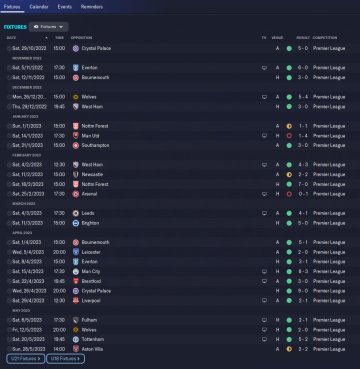This screenshot has height=369, width=360.
Task: Open the Liverpool club badge
Action: click(x=76, y=301)
